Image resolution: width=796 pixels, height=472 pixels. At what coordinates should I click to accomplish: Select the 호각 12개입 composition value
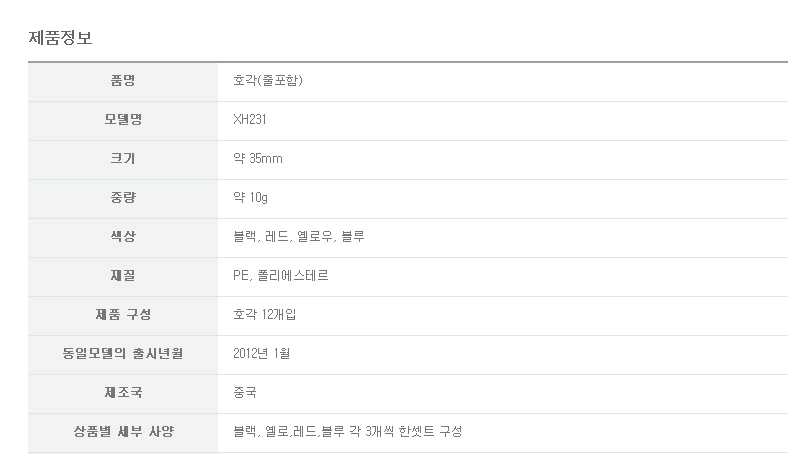pyautogui.click(x=264, y=315)
